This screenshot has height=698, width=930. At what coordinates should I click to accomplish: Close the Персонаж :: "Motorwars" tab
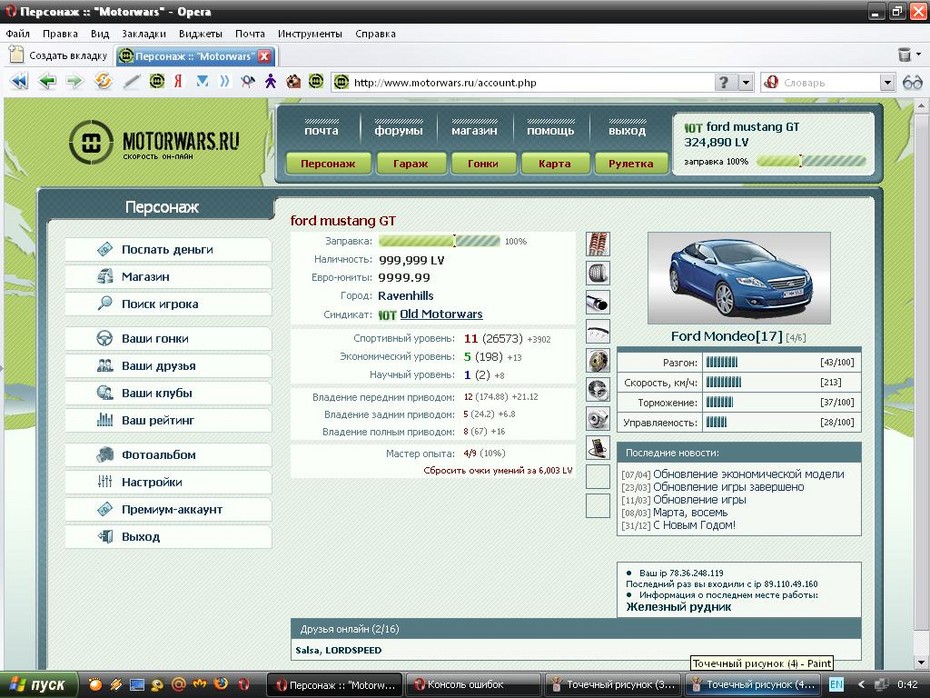click(x=265, y=56)
